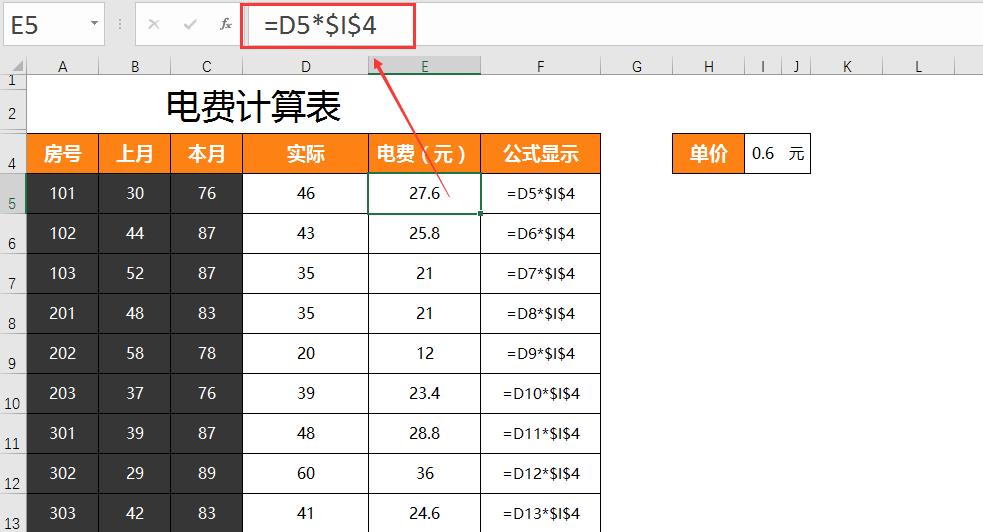Click actual usage cell 46
983x532 pixels.
point(306,194)
